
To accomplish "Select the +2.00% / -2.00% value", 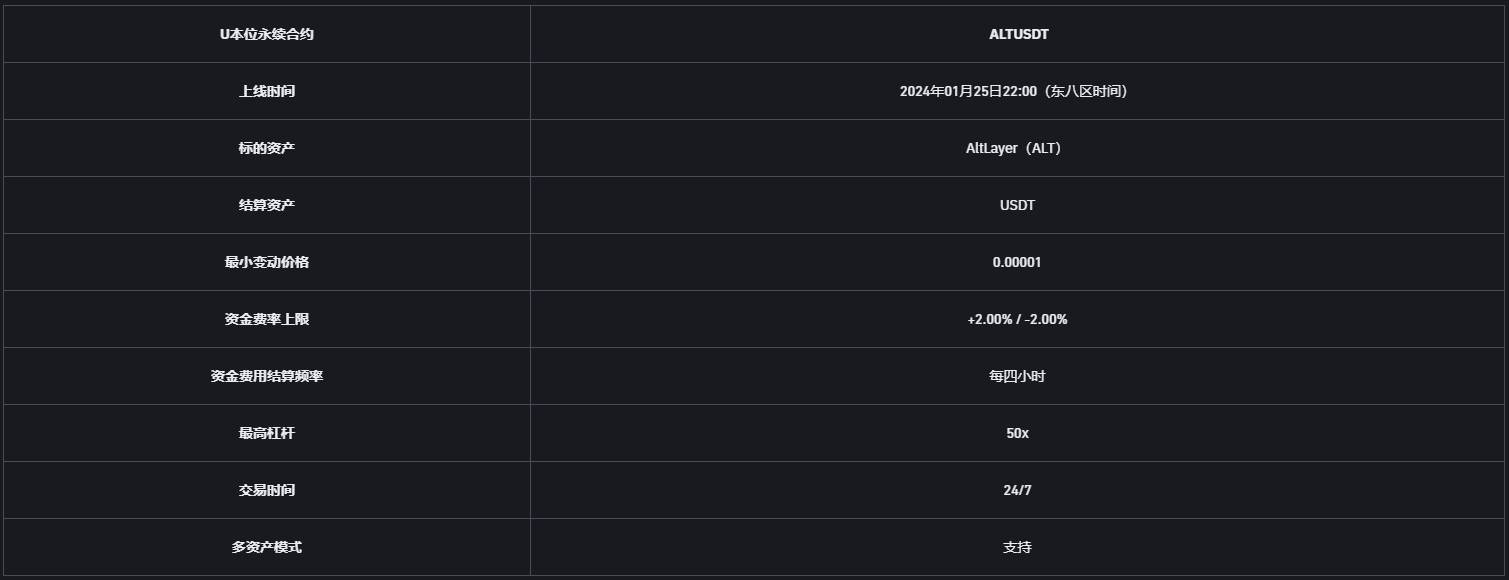I will (x=1017, y=319).
